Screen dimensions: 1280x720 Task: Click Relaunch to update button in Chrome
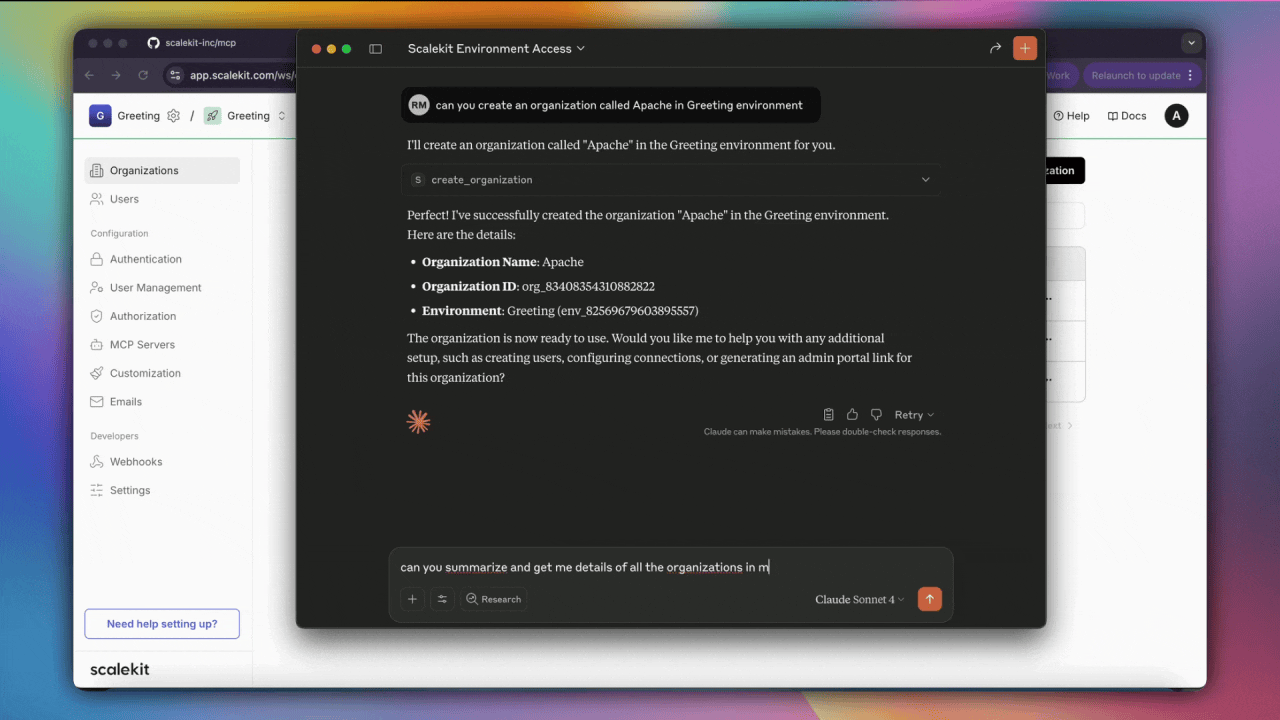[1142, 75]
